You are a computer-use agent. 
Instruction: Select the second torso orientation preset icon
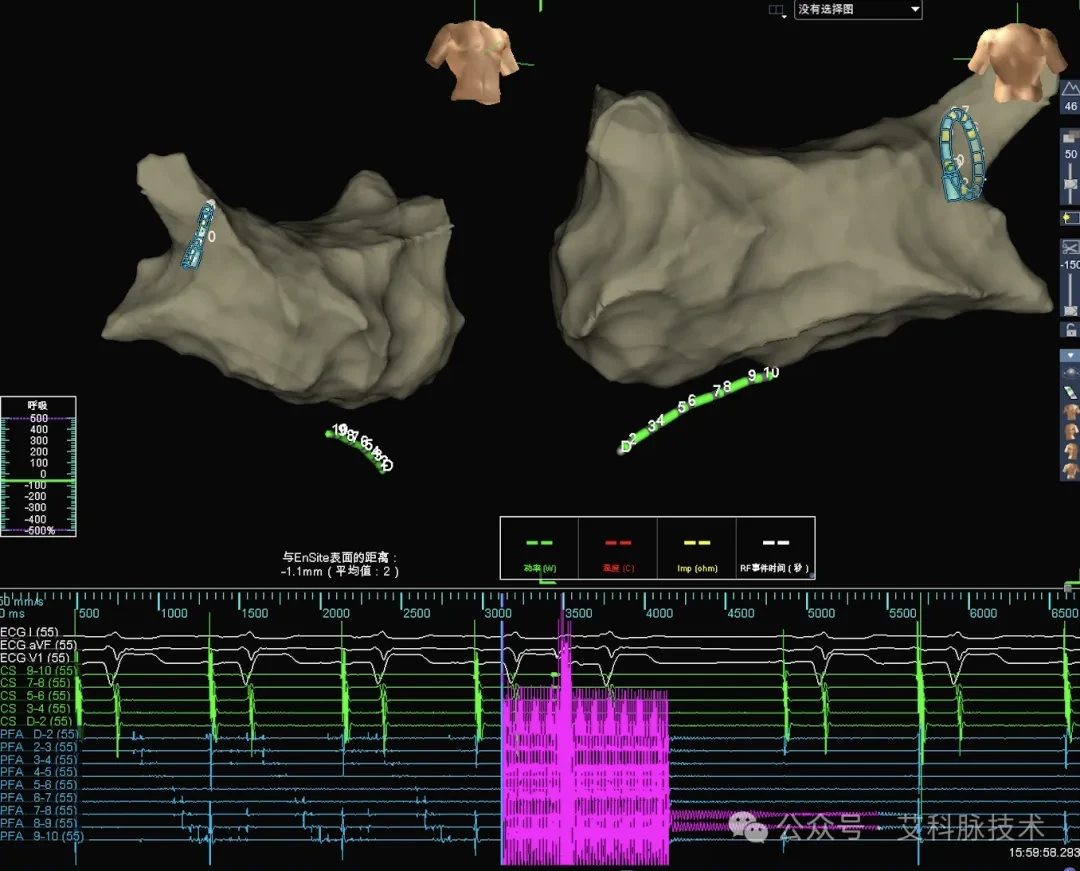1070,432
